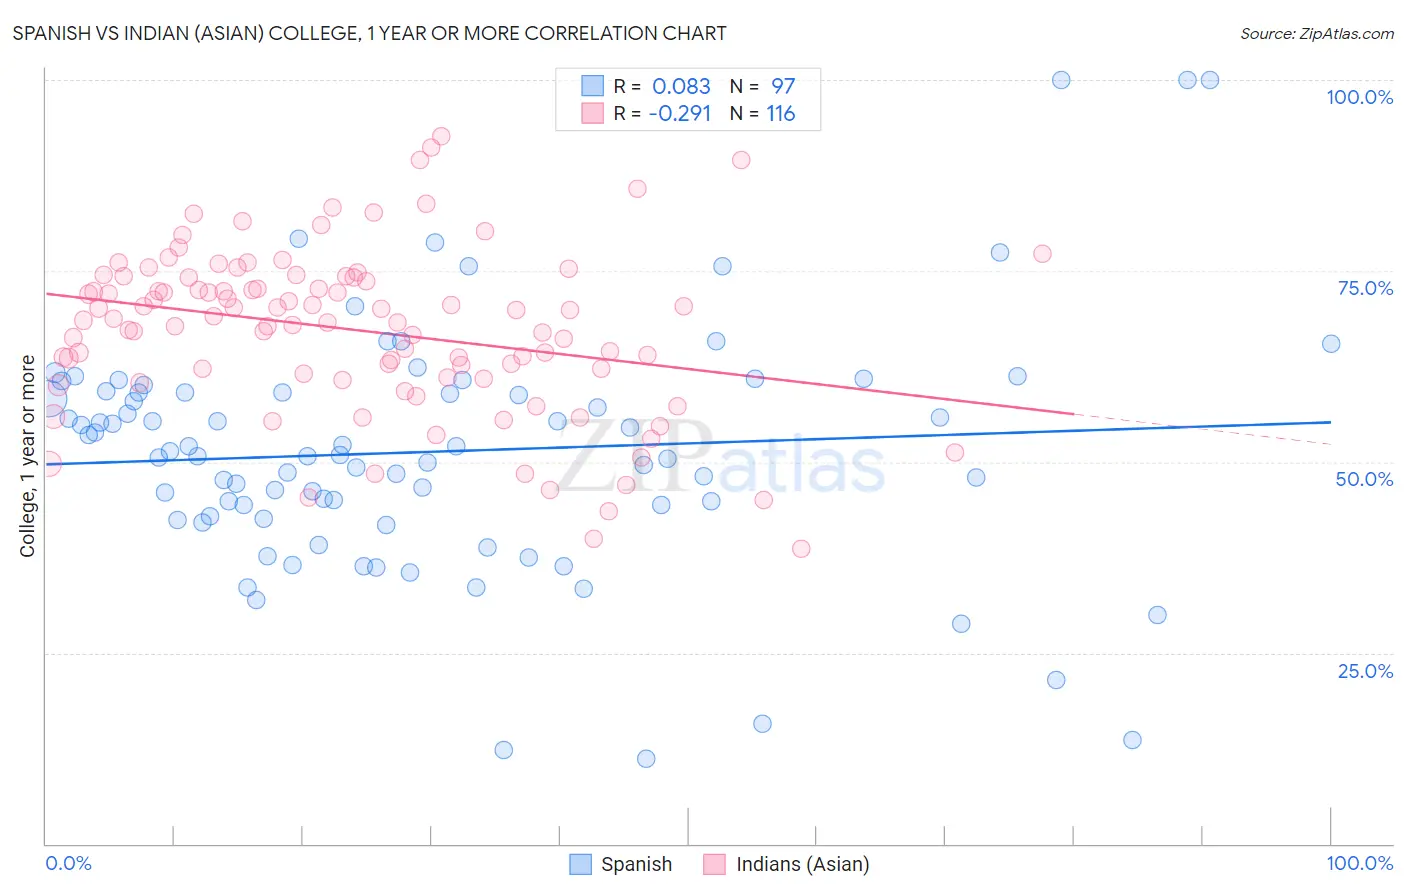Open the Source: ZipAtlas.com link
The image size is (1406, 892).
click(x=1317, y=33)
